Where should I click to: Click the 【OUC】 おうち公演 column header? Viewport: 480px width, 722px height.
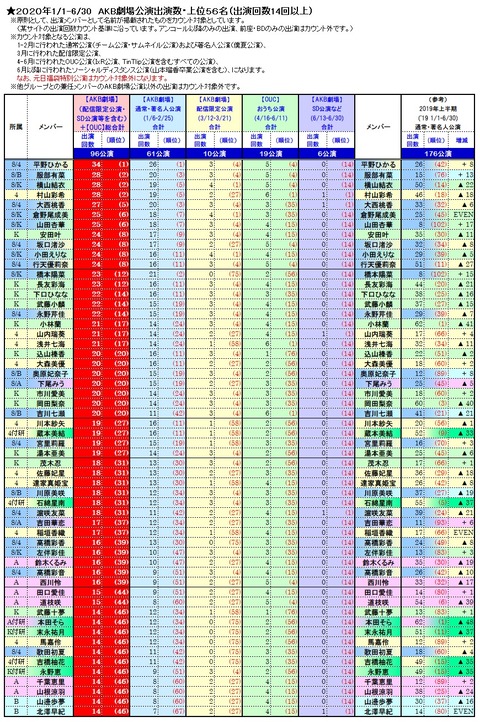270,113
